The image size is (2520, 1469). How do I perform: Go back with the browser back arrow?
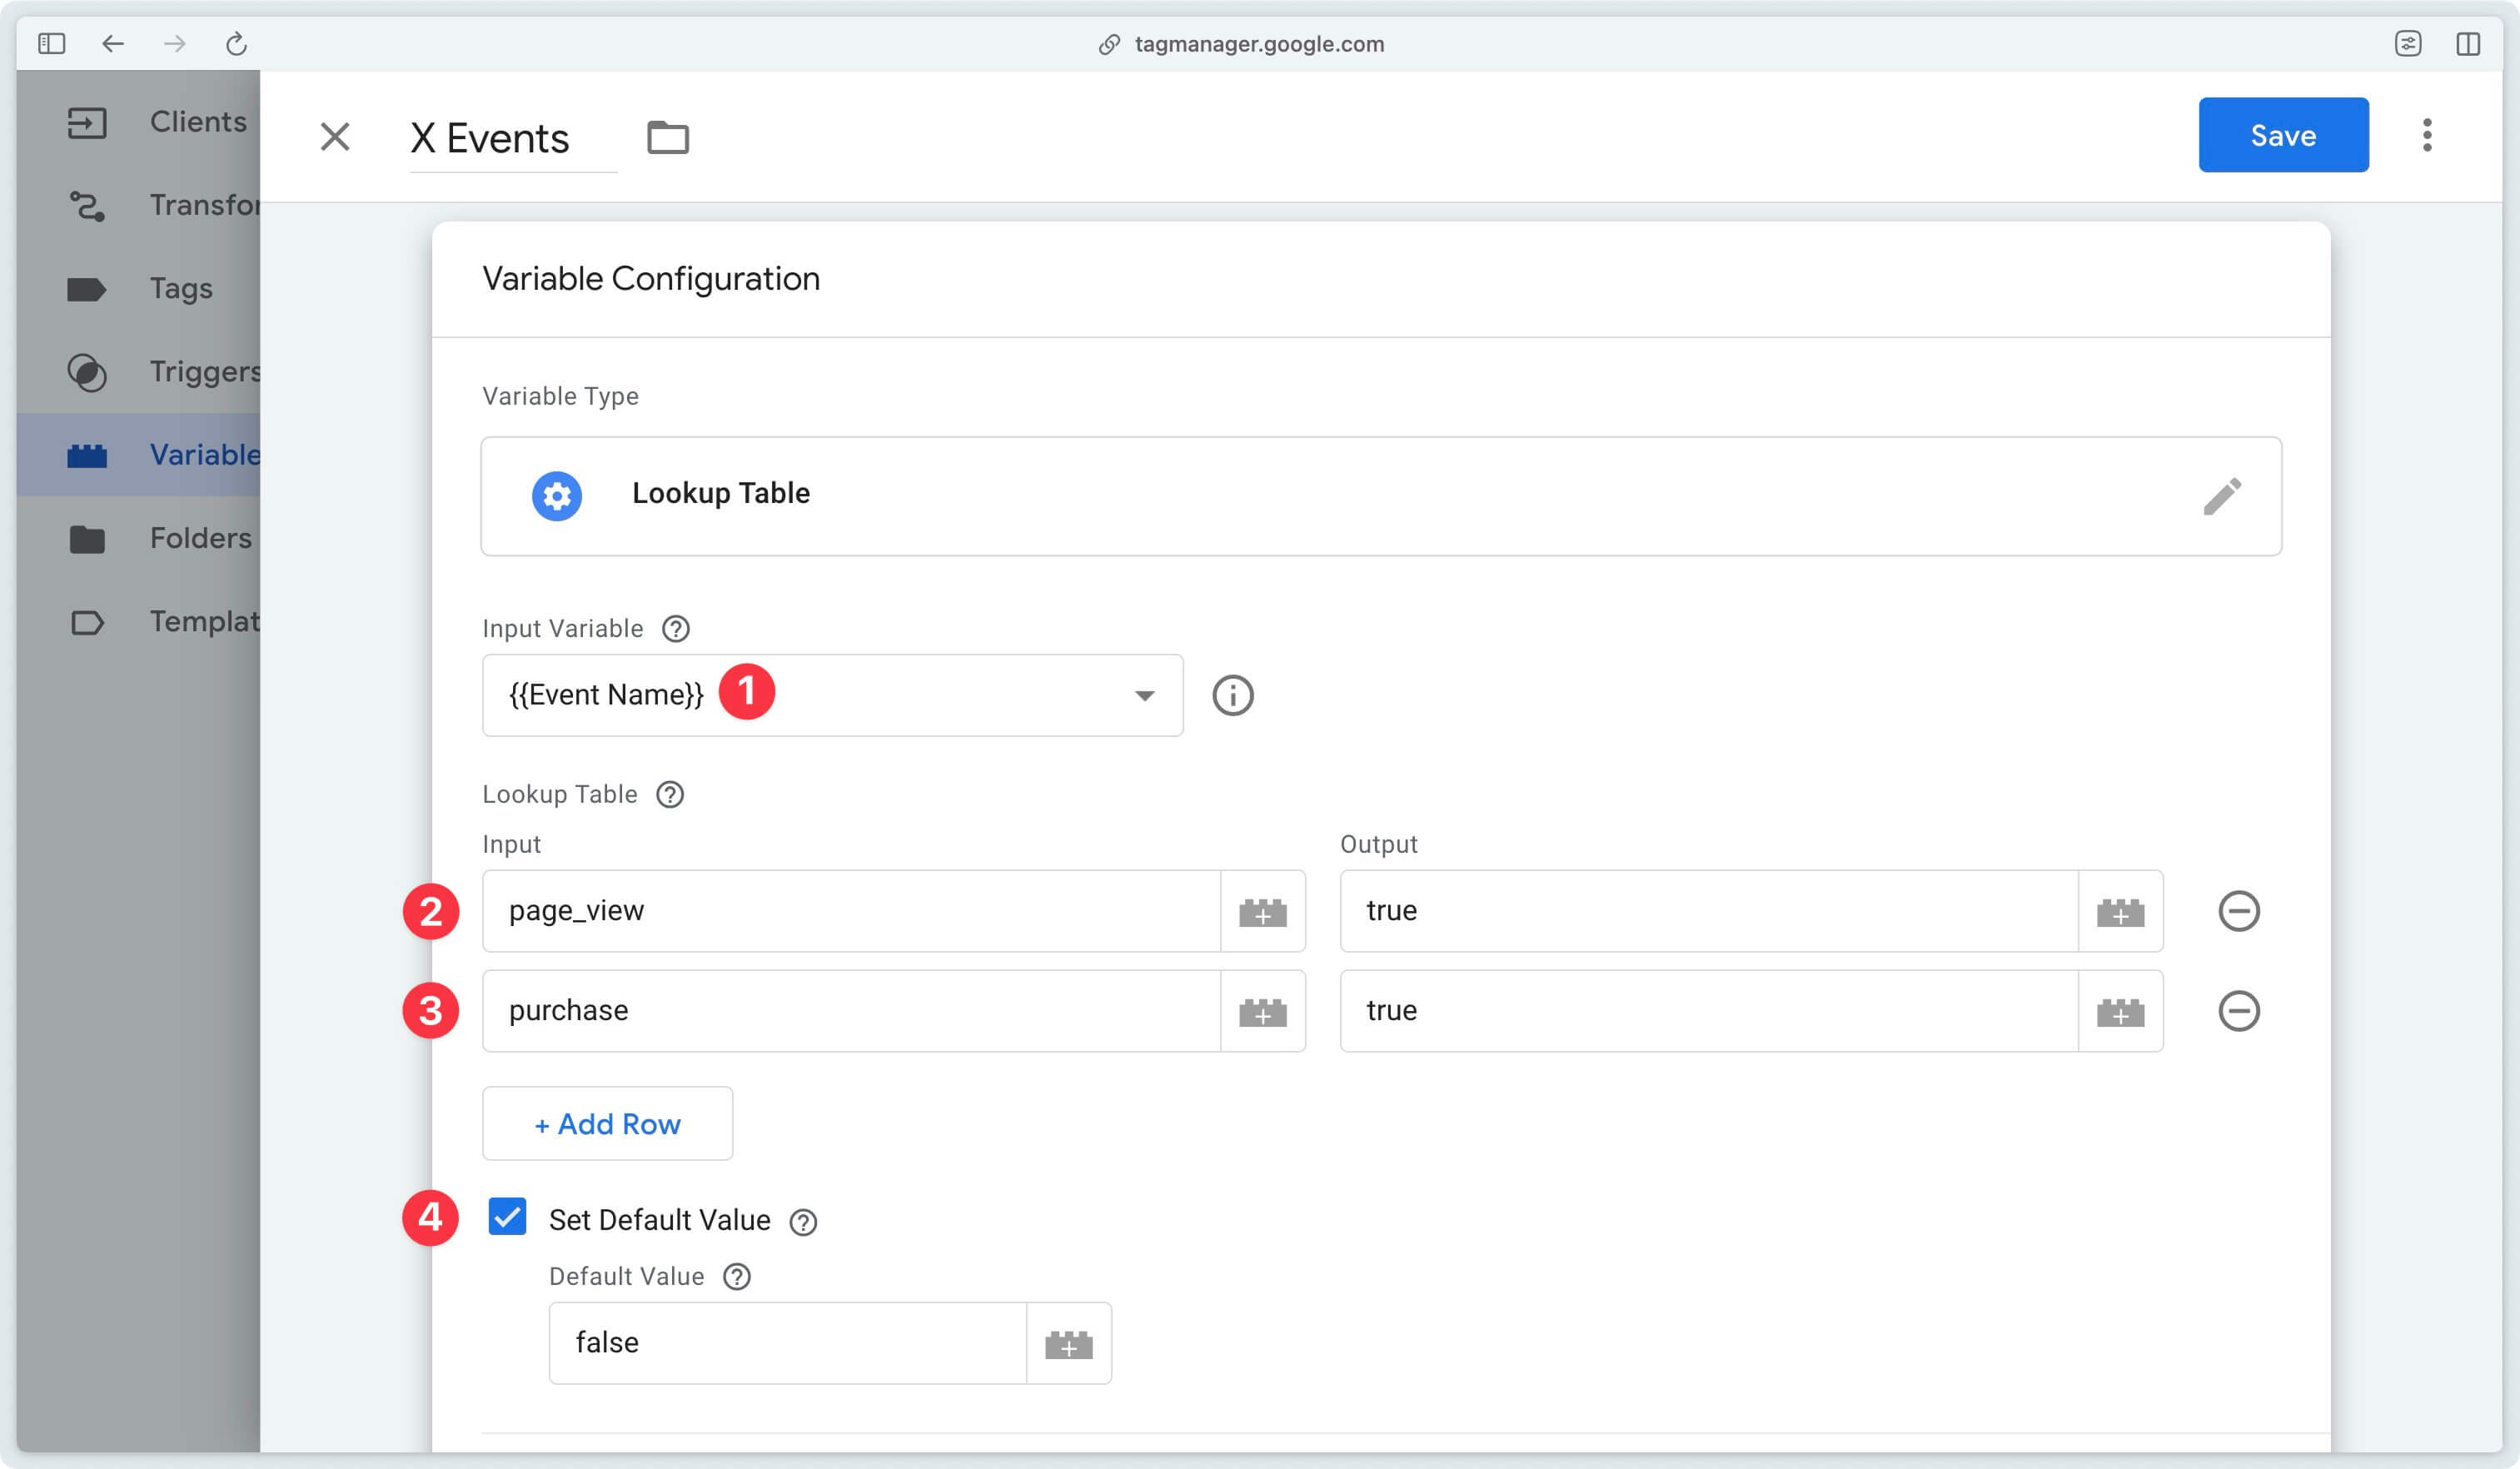[x=113, y=44]
